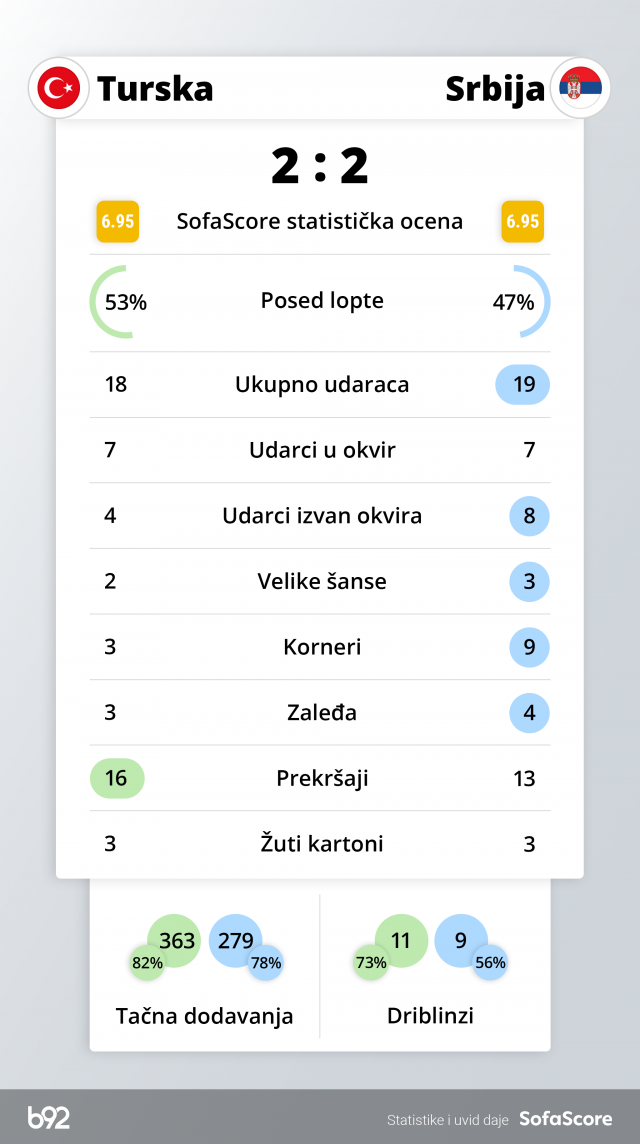This screenshot has height=1144, width=640.
Task: Click Serbia's 9 corners bubble
Action: pyautogui.click(x=529, y=647)
